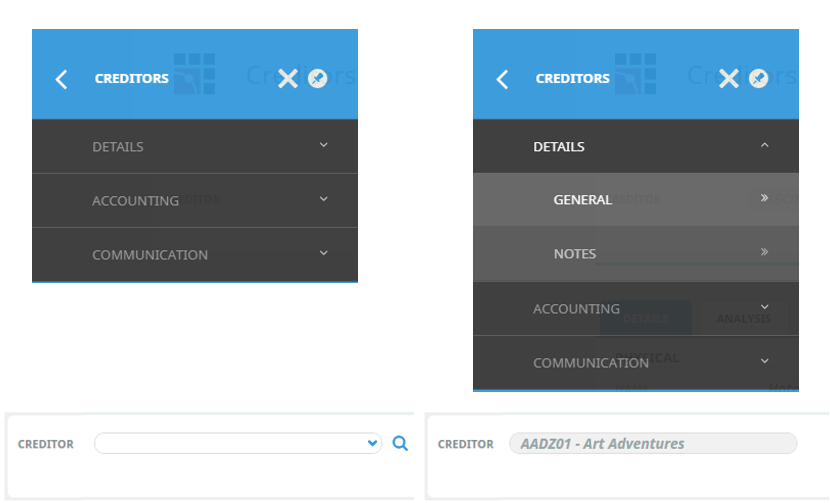Screen dimensions: 830x503
Task: Open the Notes submenu item
Action: click(575, 254)
